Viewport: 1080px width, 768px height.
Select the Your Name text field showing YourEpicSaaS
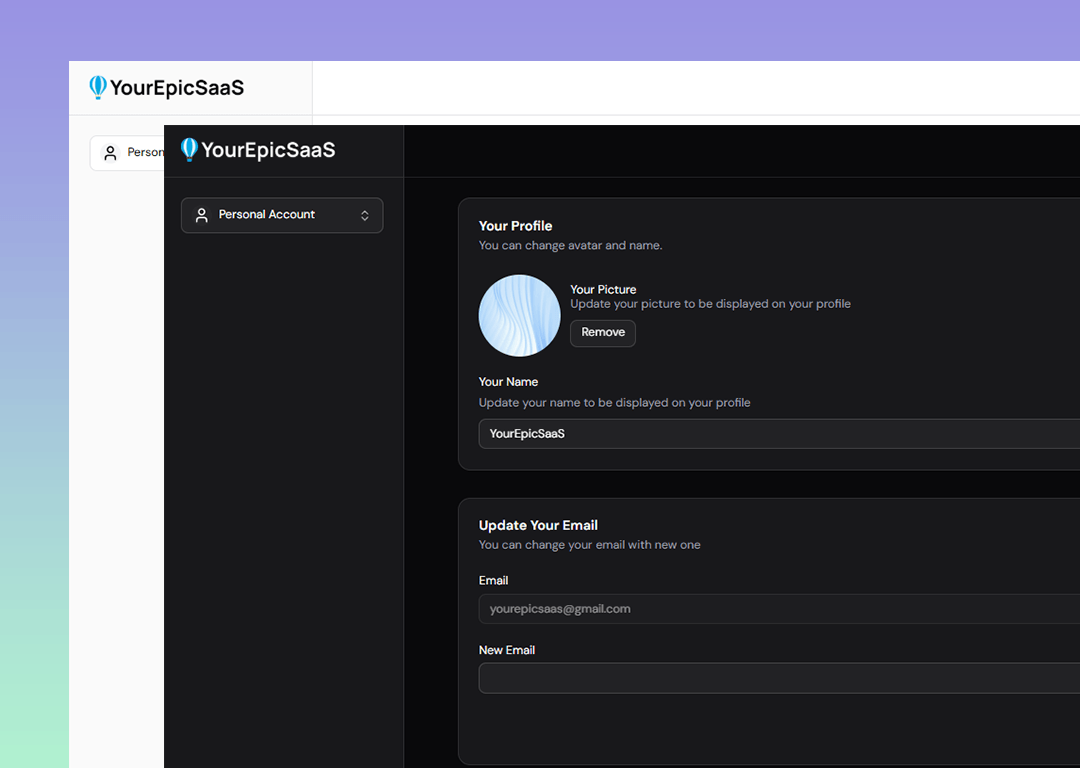coord(700,433)
